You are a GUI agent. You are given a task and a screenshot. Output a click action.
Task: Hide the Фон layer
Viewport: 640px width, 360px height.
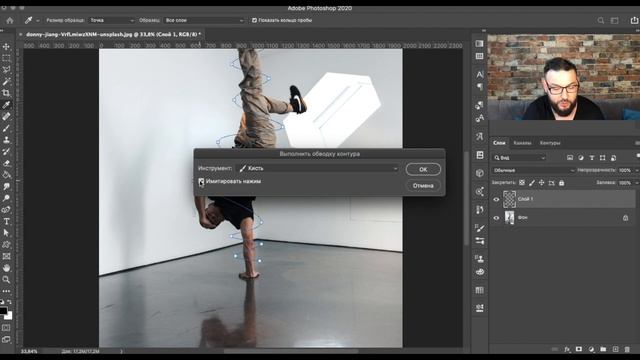(x=496, y=218)
